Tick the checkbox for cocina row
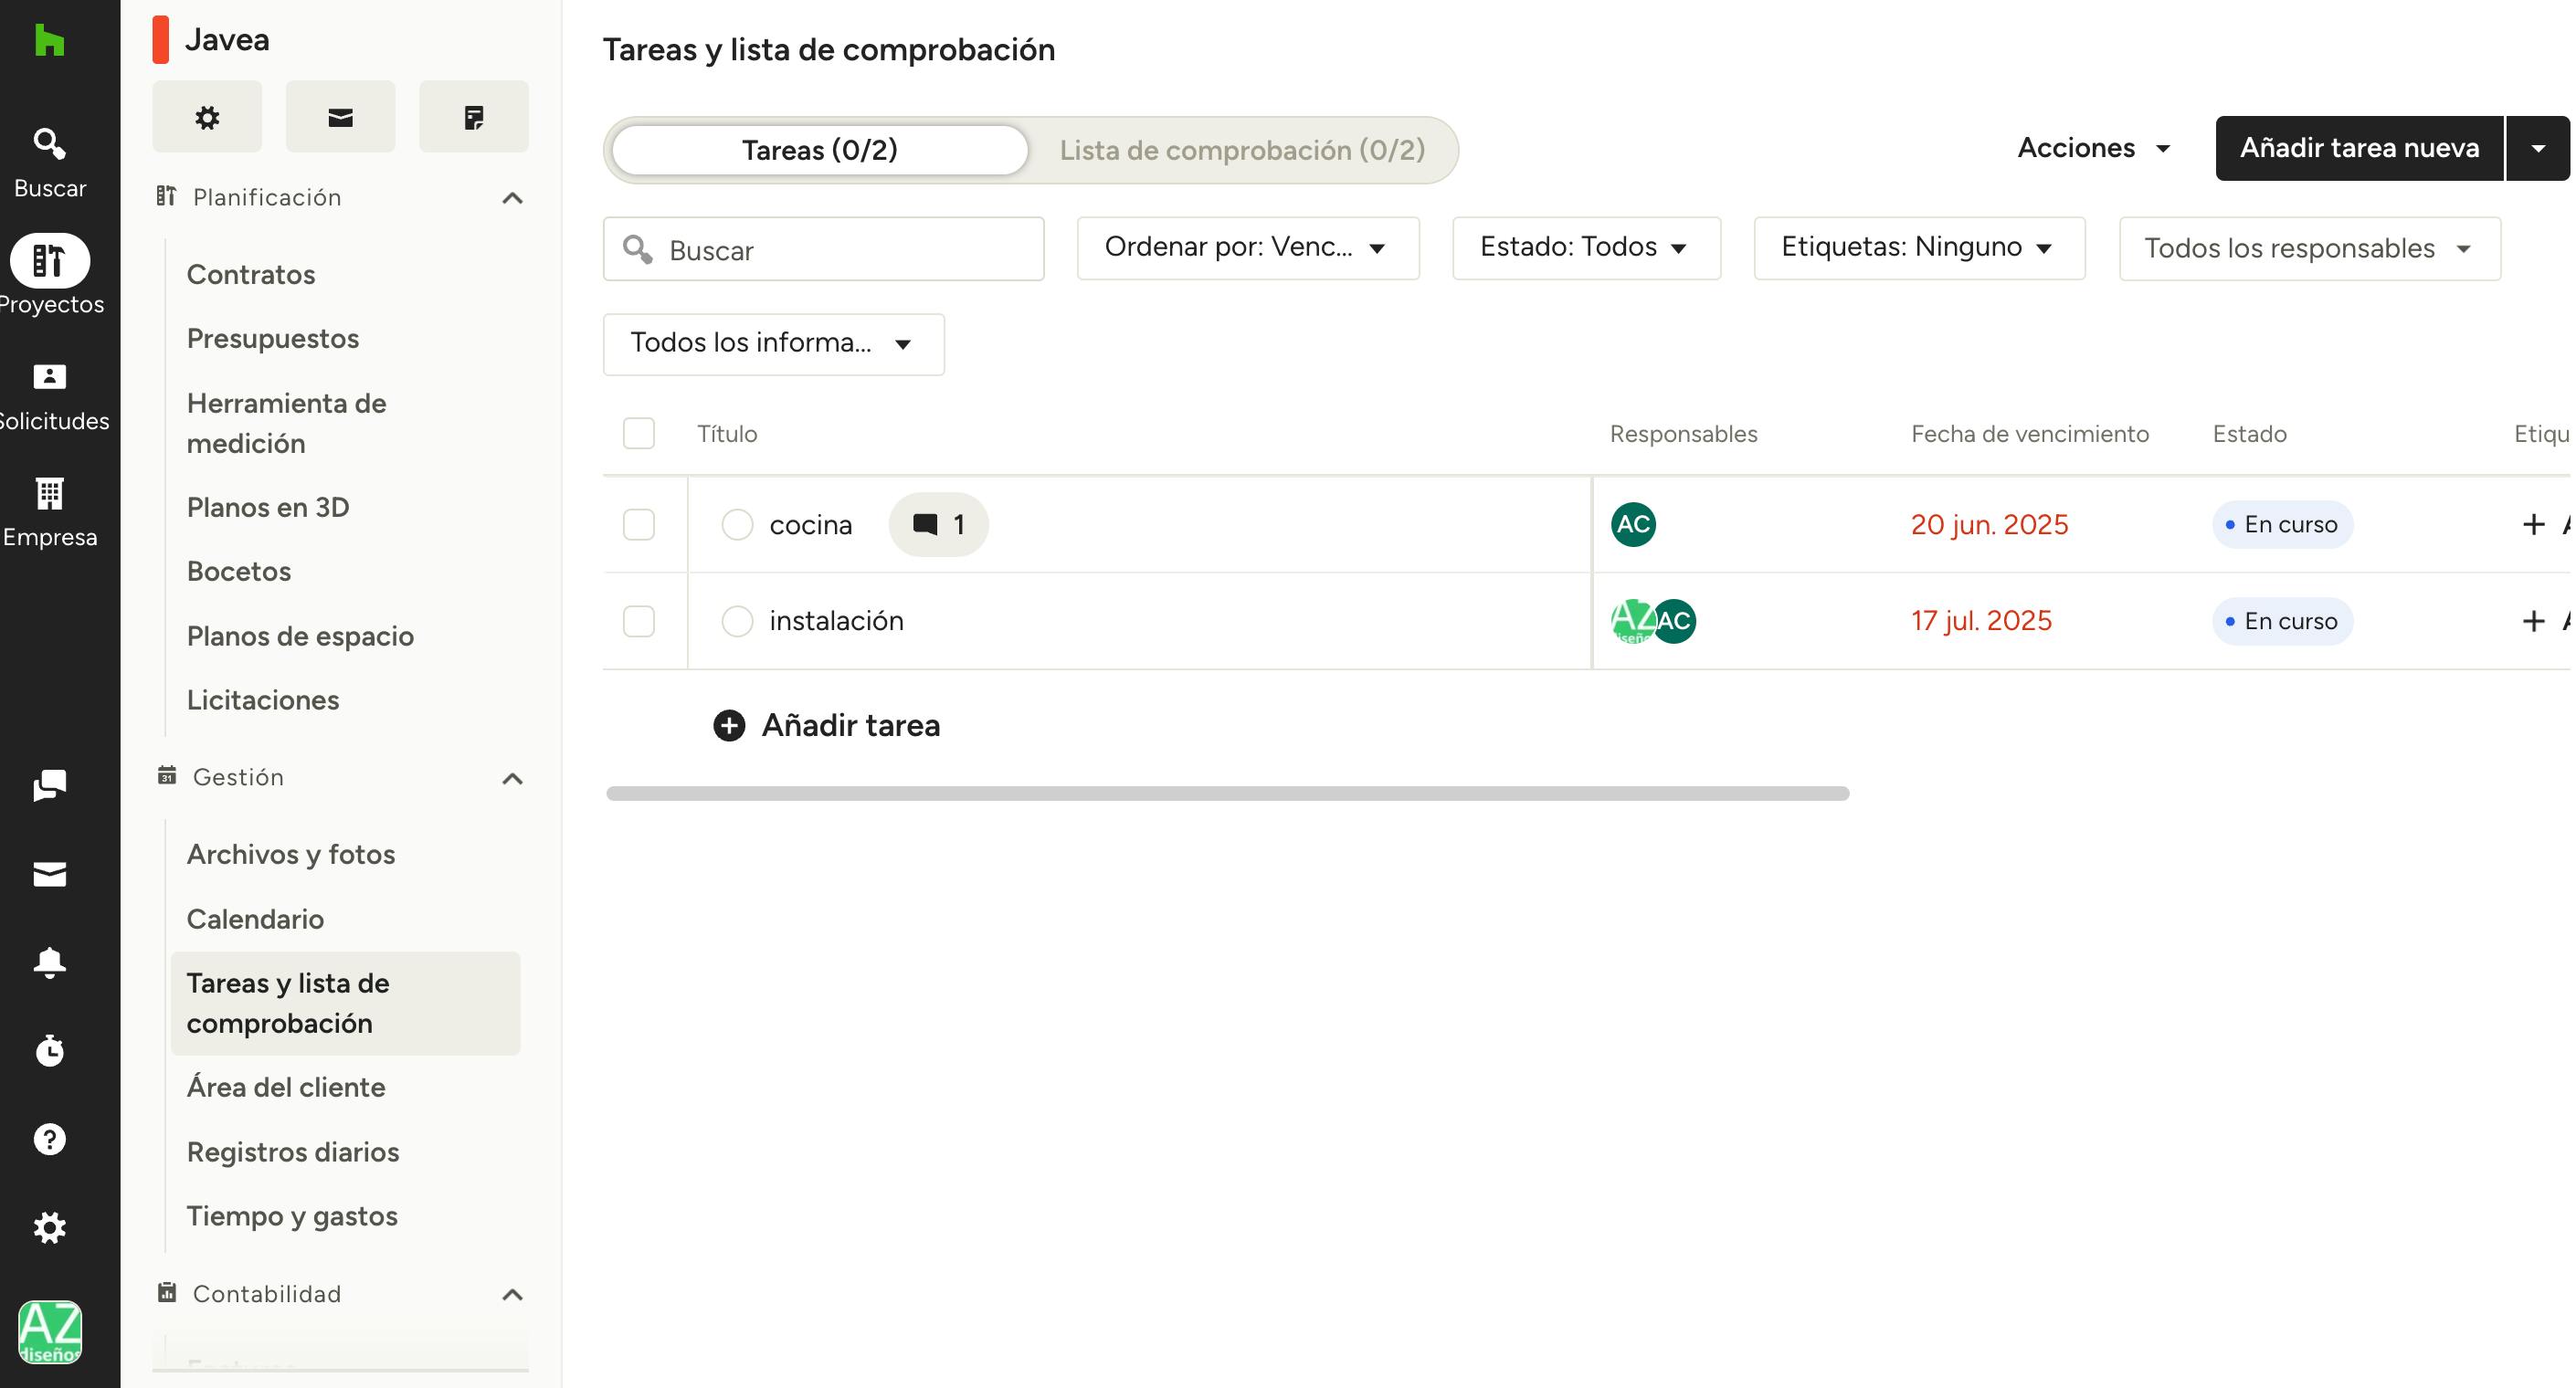 coord(639,525)
